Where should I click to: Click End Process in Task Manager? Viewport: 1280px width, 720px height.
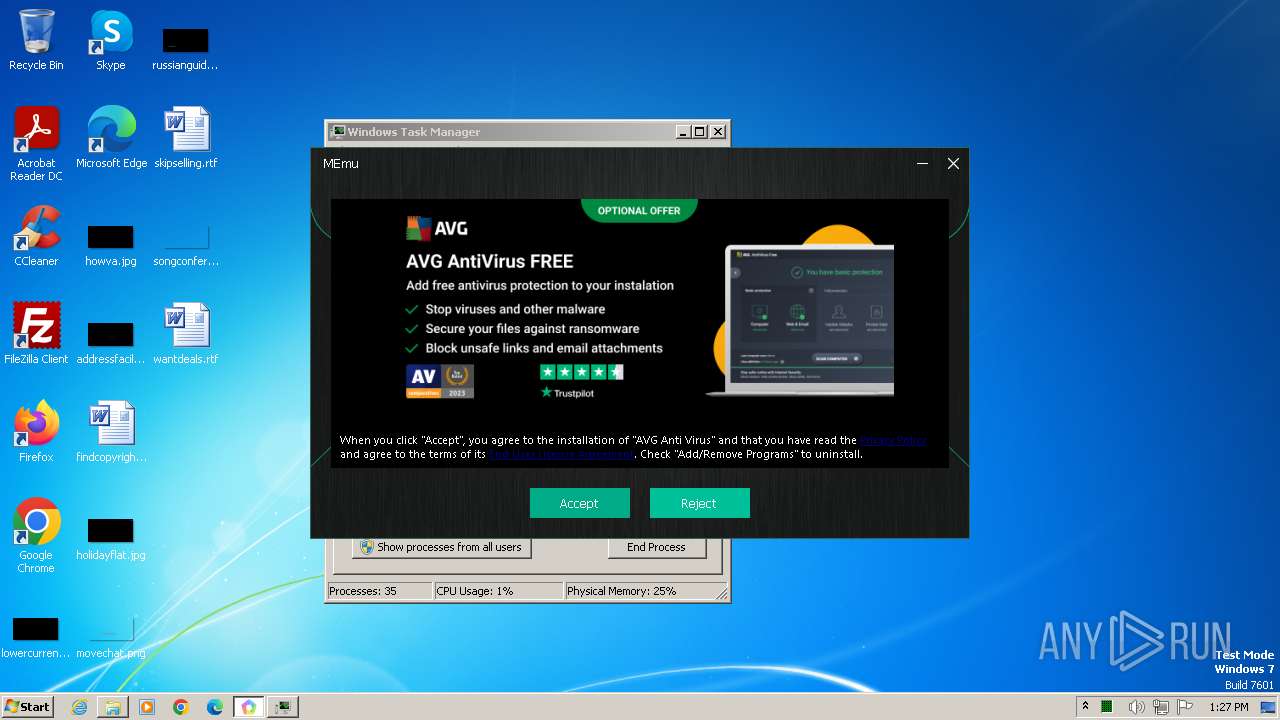point(656,547)
